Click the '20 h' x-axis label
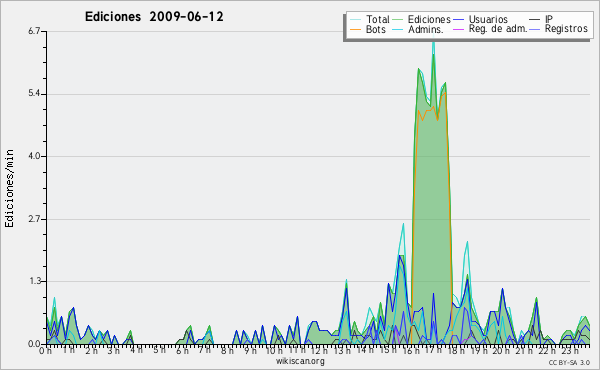This screenshot has height=370, width=600. click(501, 351)
